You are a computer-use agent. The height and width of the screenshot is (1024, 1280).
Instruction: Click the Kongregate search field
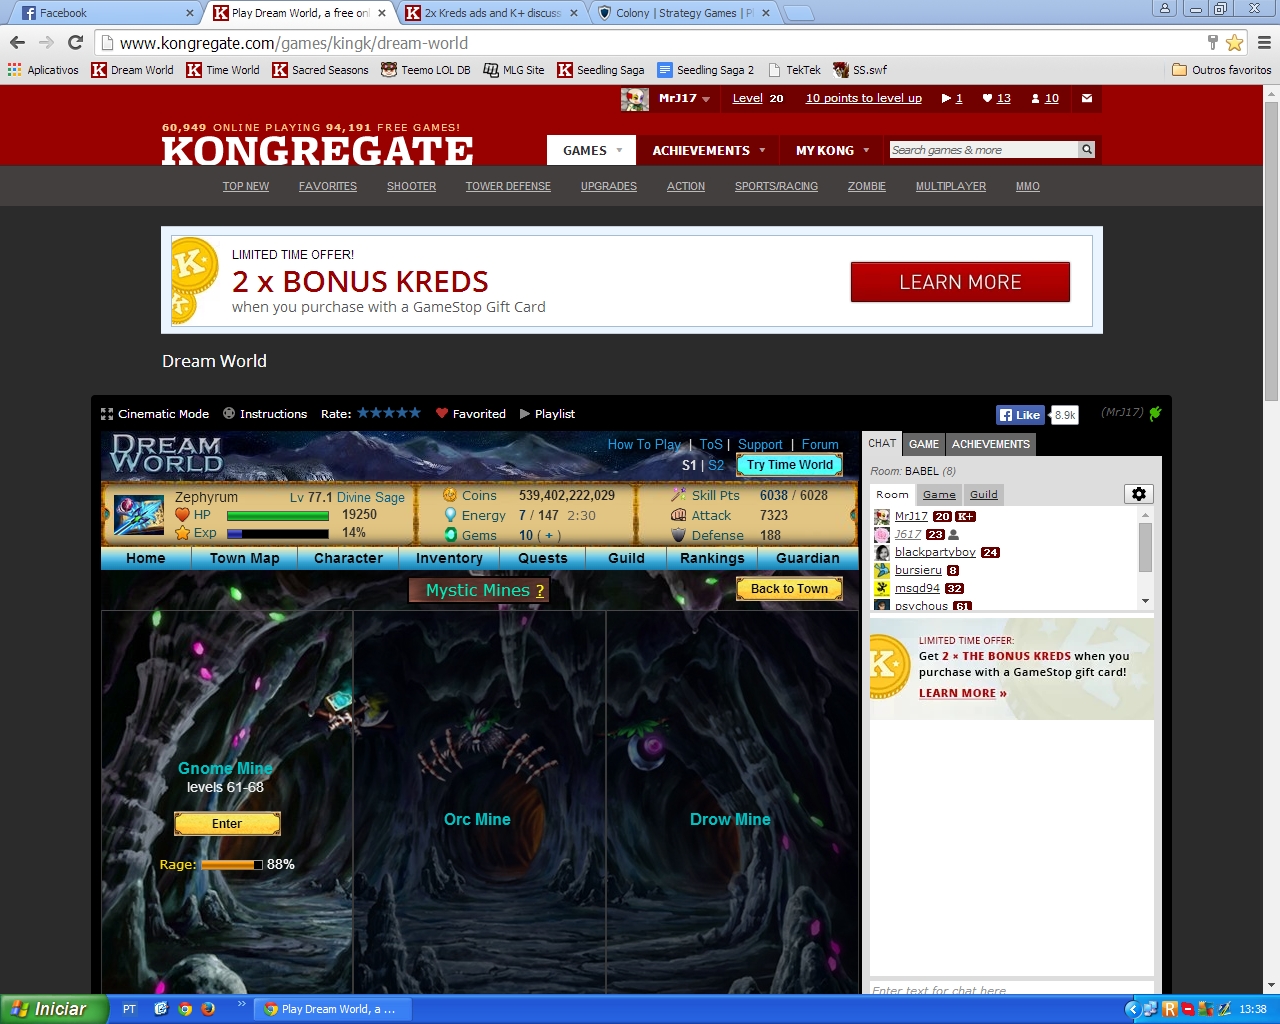click(x=984, y=150)
